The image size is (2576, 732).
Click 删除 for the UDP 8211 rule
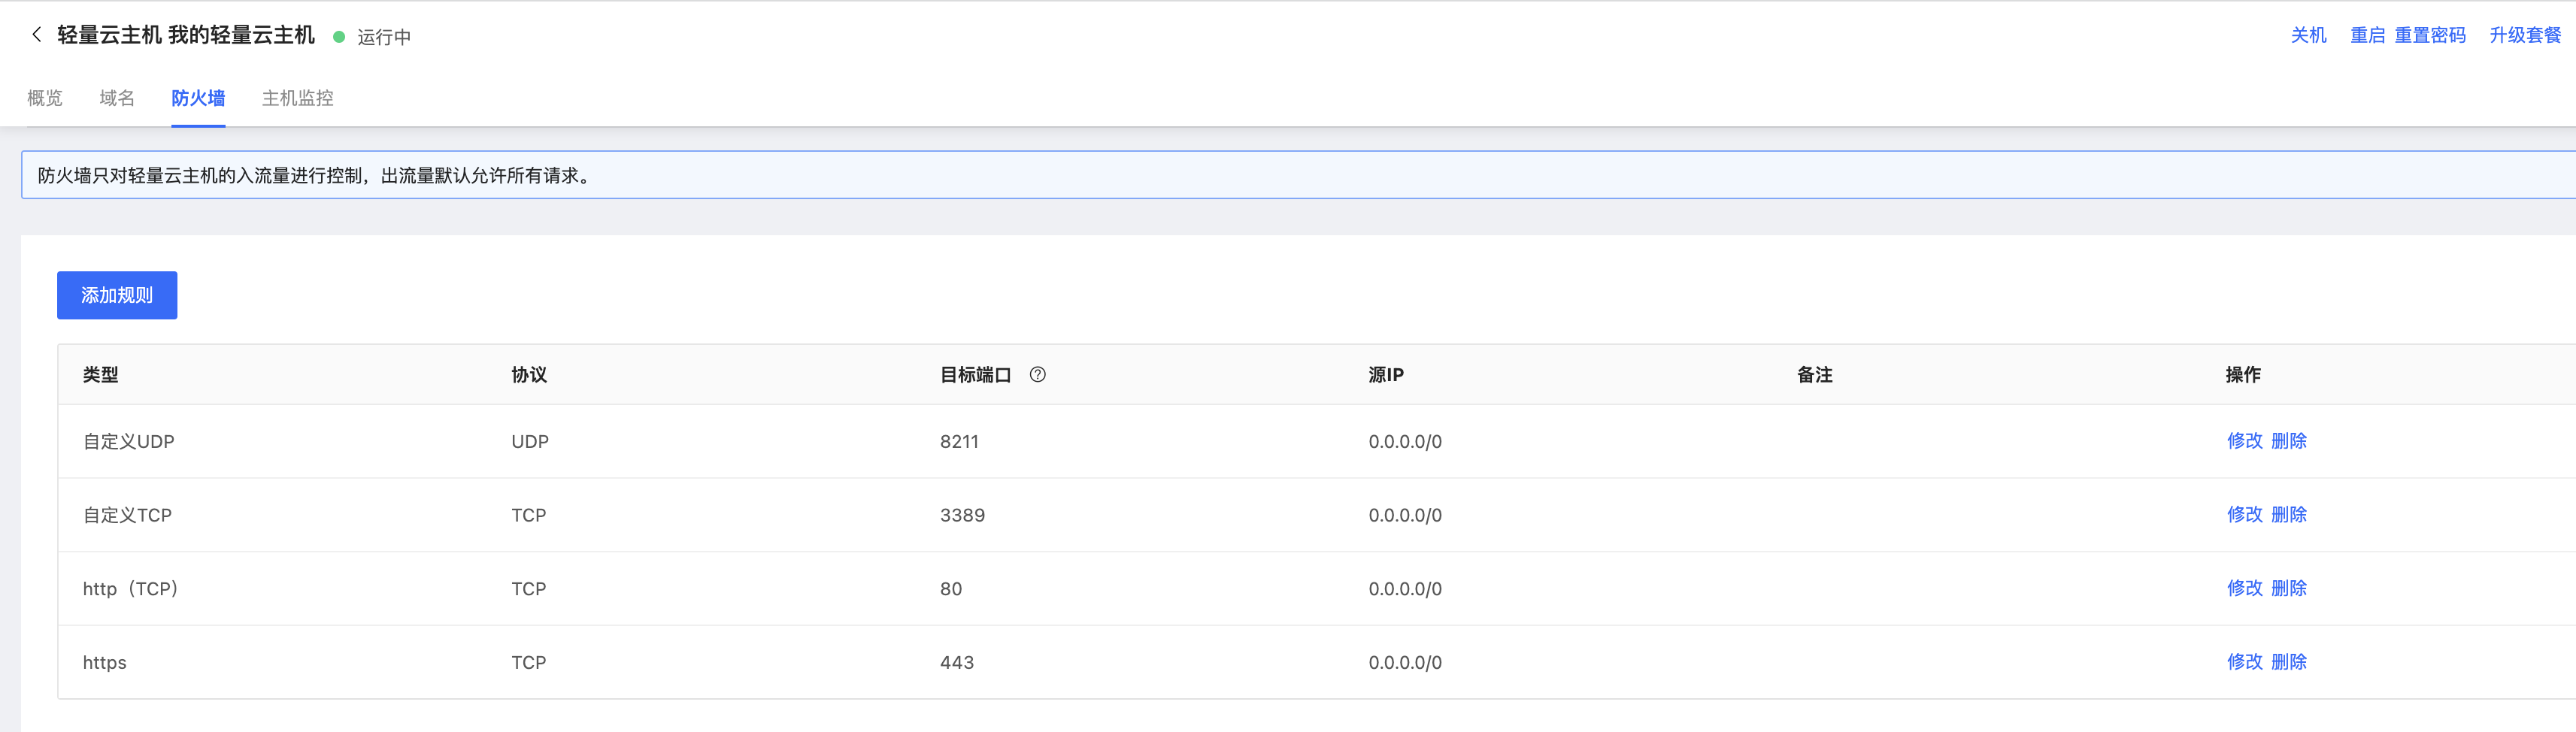coord(2289,441)
